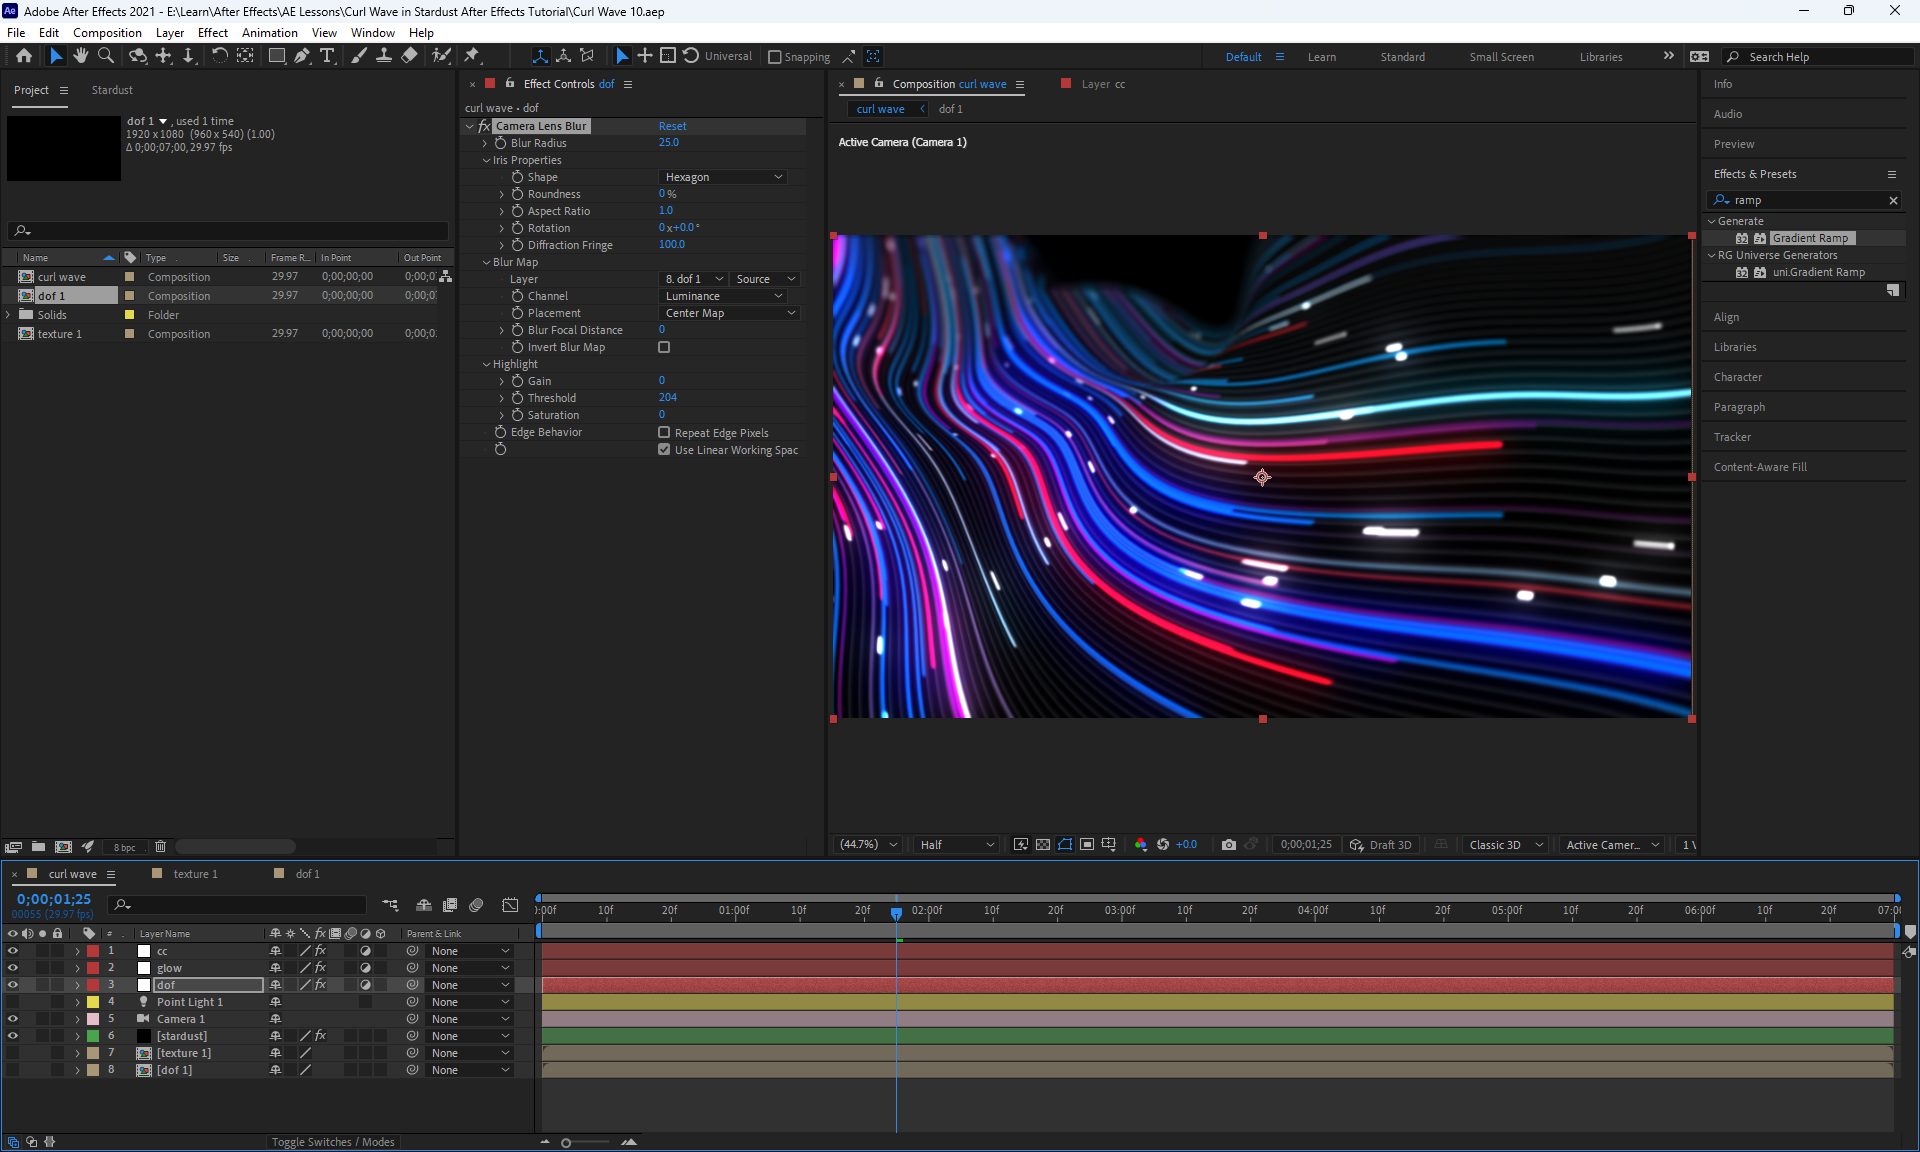Select the Eraser tool
This screenshot has width=1920, height=1152.
click(x=409, y=56)
